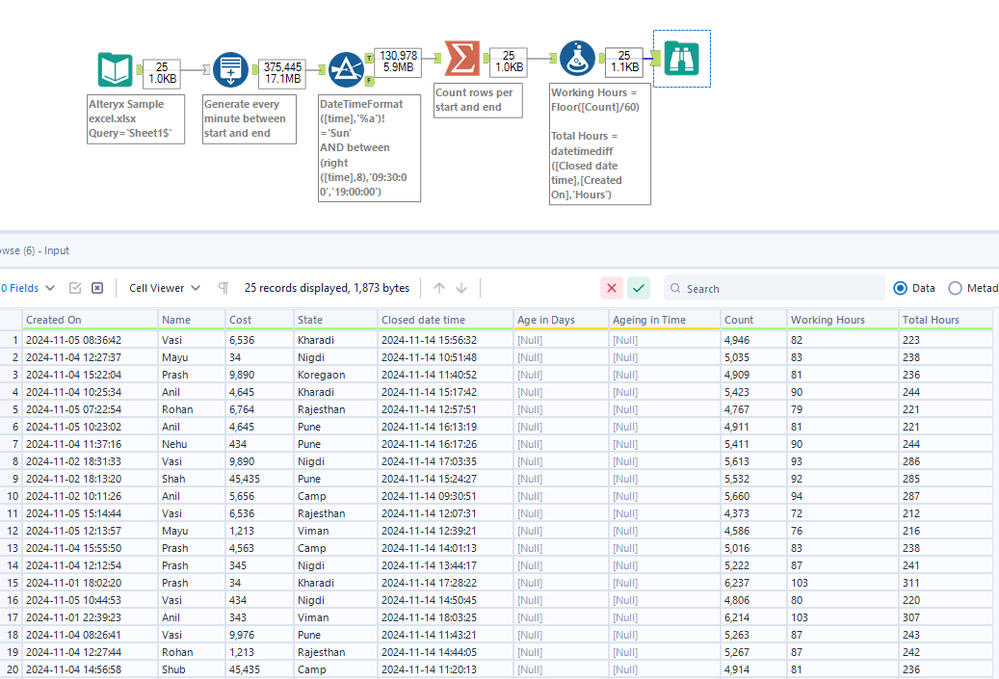Screen dimensions: 999x679
Task: Select the Data radio button
Action: [900, 288]
